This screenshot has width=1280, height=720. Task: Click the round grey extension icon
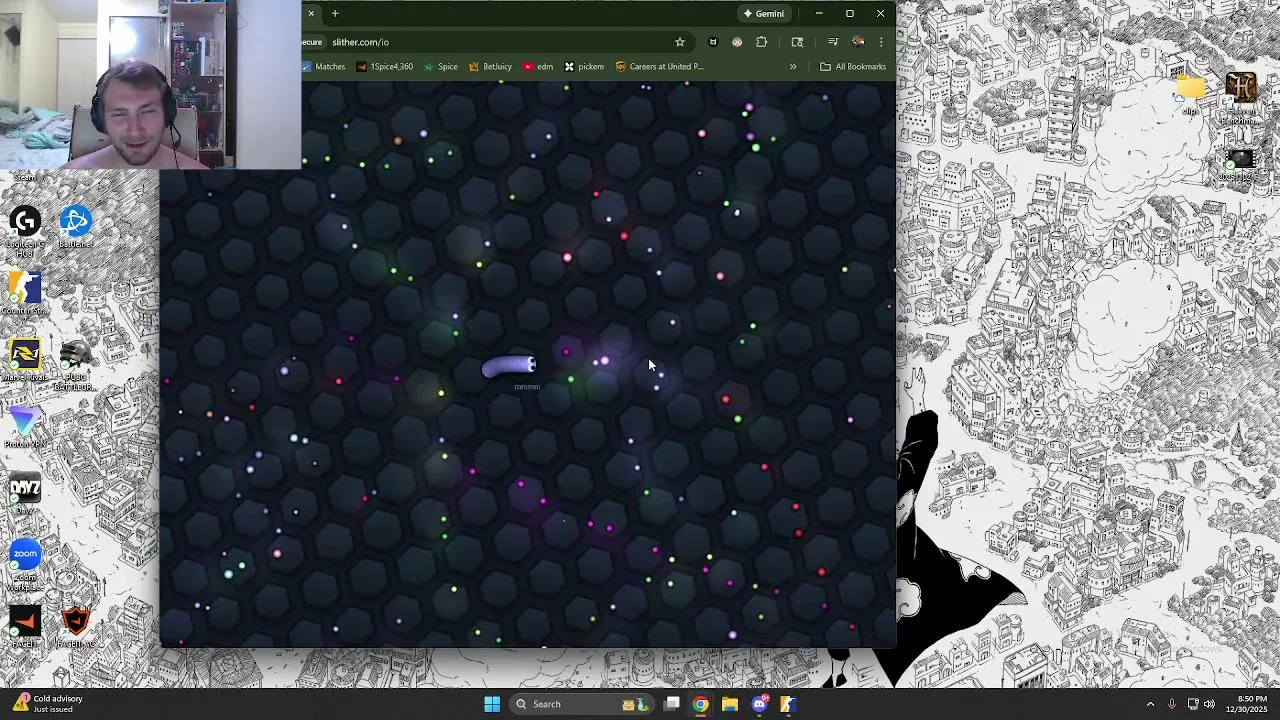[737, 42]
